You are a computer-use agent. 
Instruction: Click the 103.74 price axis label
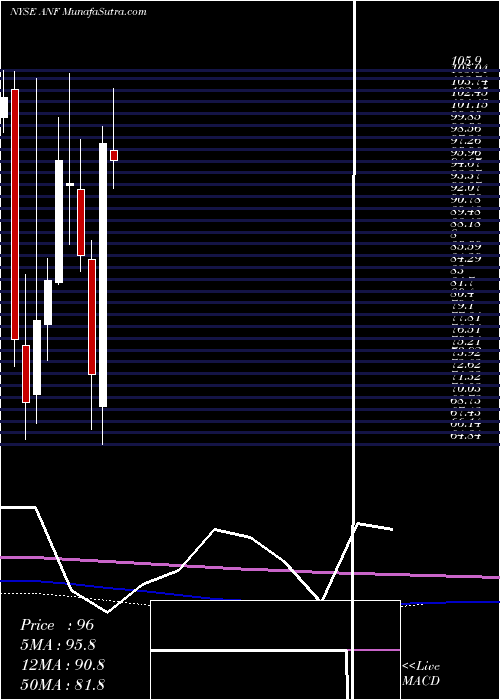(x=469, y=82)
